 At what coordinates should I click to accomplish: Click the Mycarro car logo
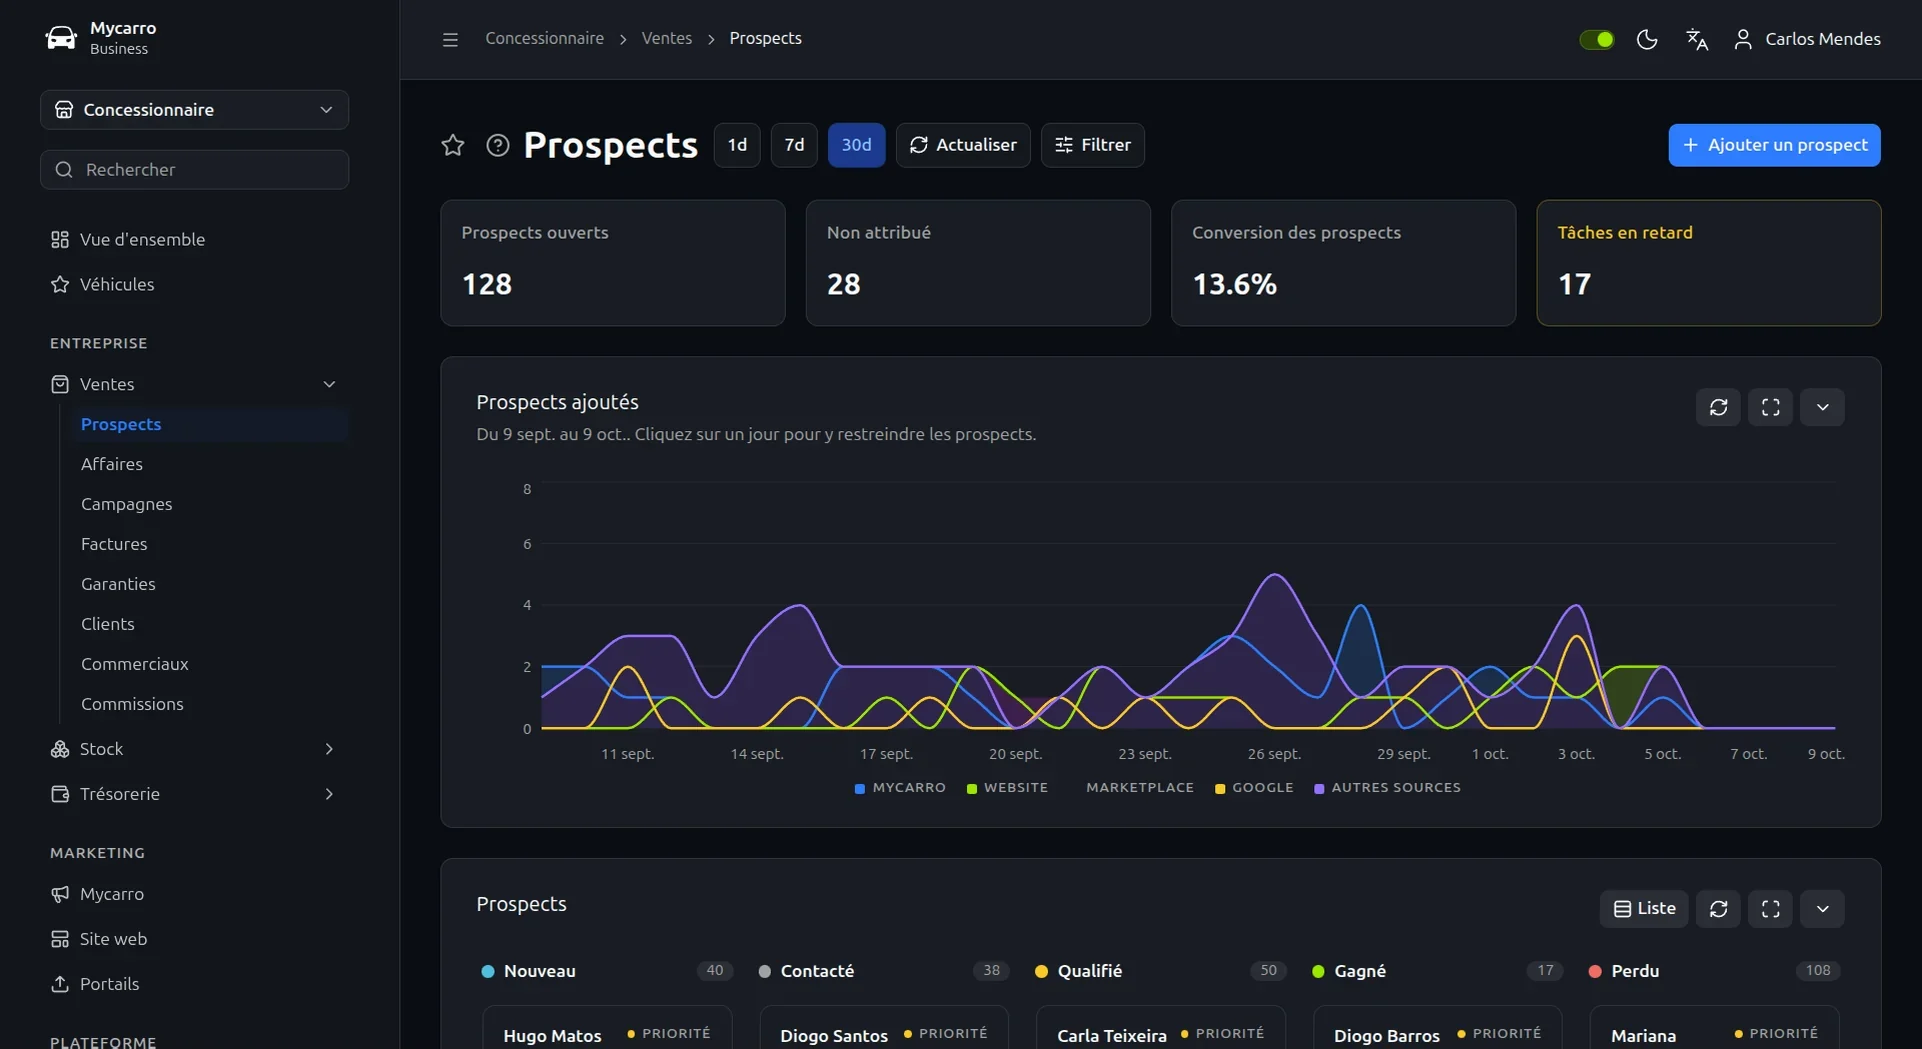[61, 38]
